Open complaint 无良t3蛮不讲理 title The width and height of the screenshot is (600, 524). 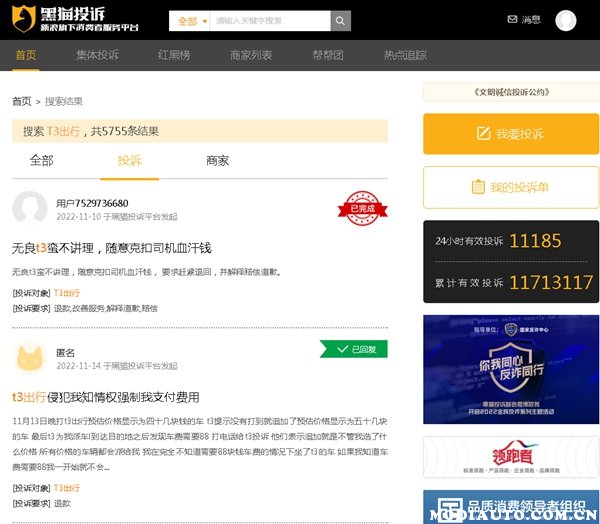(112, 248)
